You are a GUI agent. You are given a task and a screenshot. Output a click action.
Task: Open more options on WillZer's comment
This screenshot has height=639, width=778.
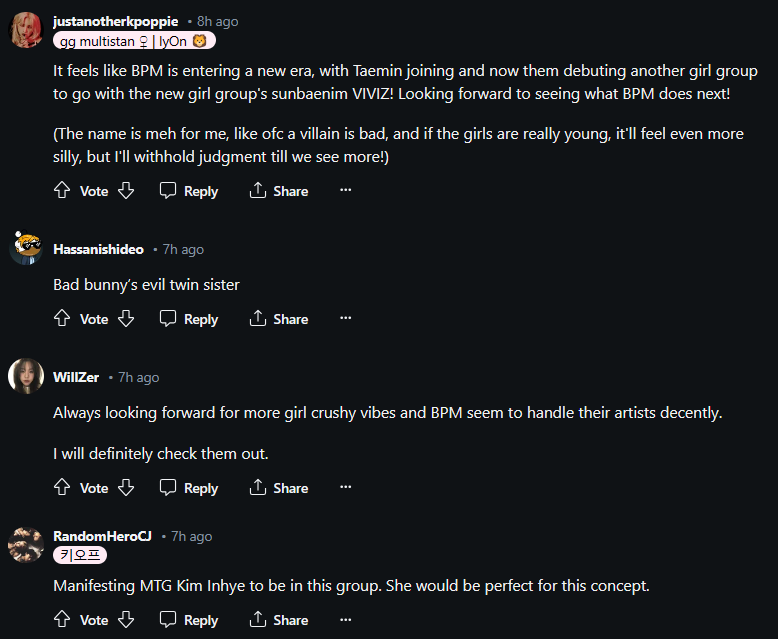pos(346,488)
